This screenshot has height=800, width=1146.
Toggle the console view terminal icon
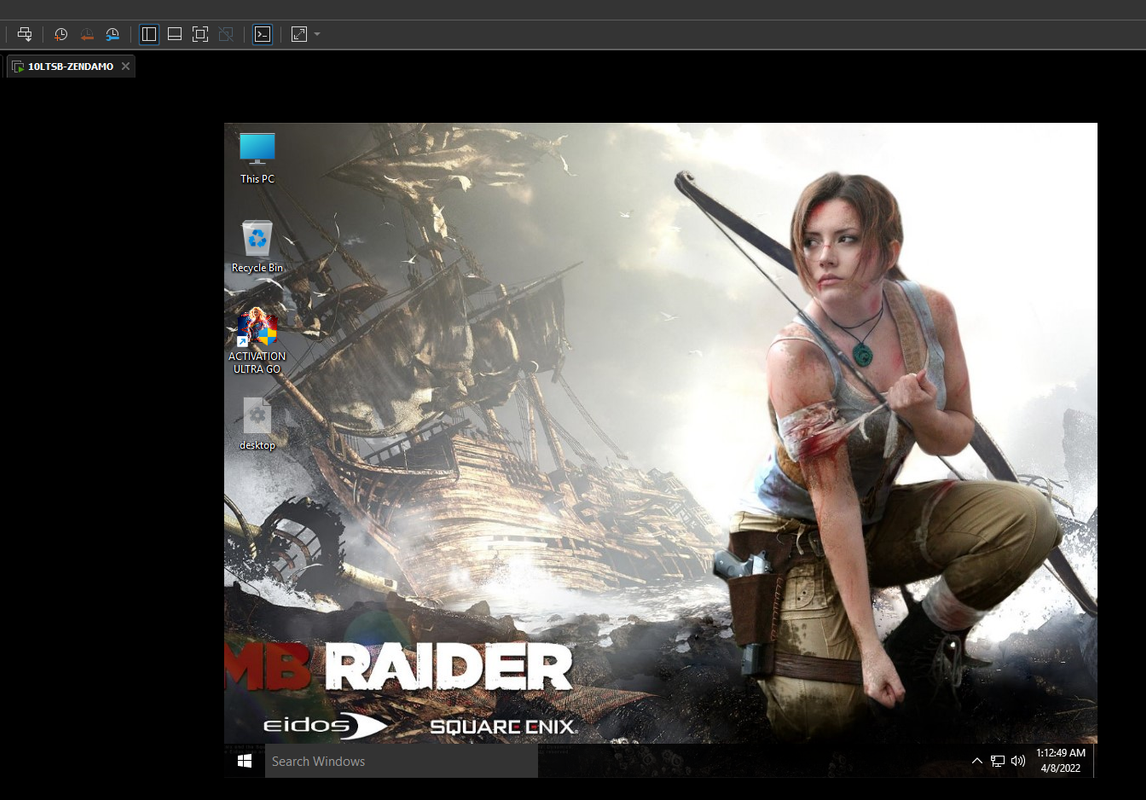(x=262, y=34)
